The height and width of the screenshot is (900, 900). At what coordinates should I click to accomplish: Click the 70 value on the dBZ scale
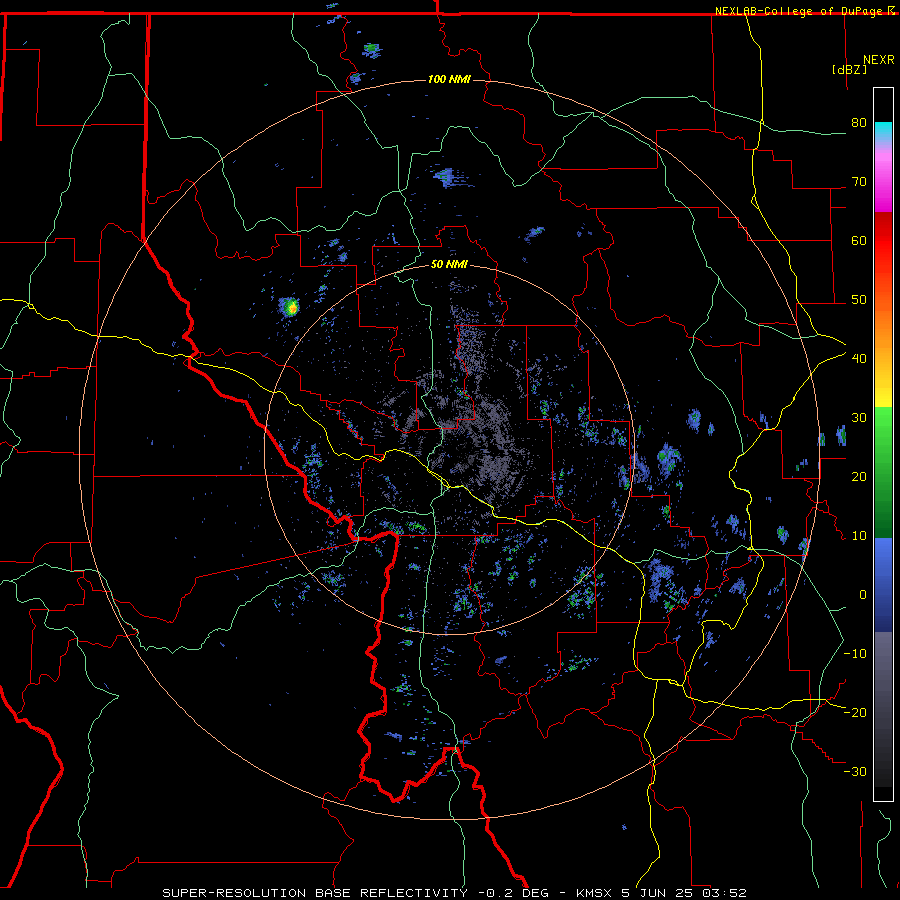(859, 182)
